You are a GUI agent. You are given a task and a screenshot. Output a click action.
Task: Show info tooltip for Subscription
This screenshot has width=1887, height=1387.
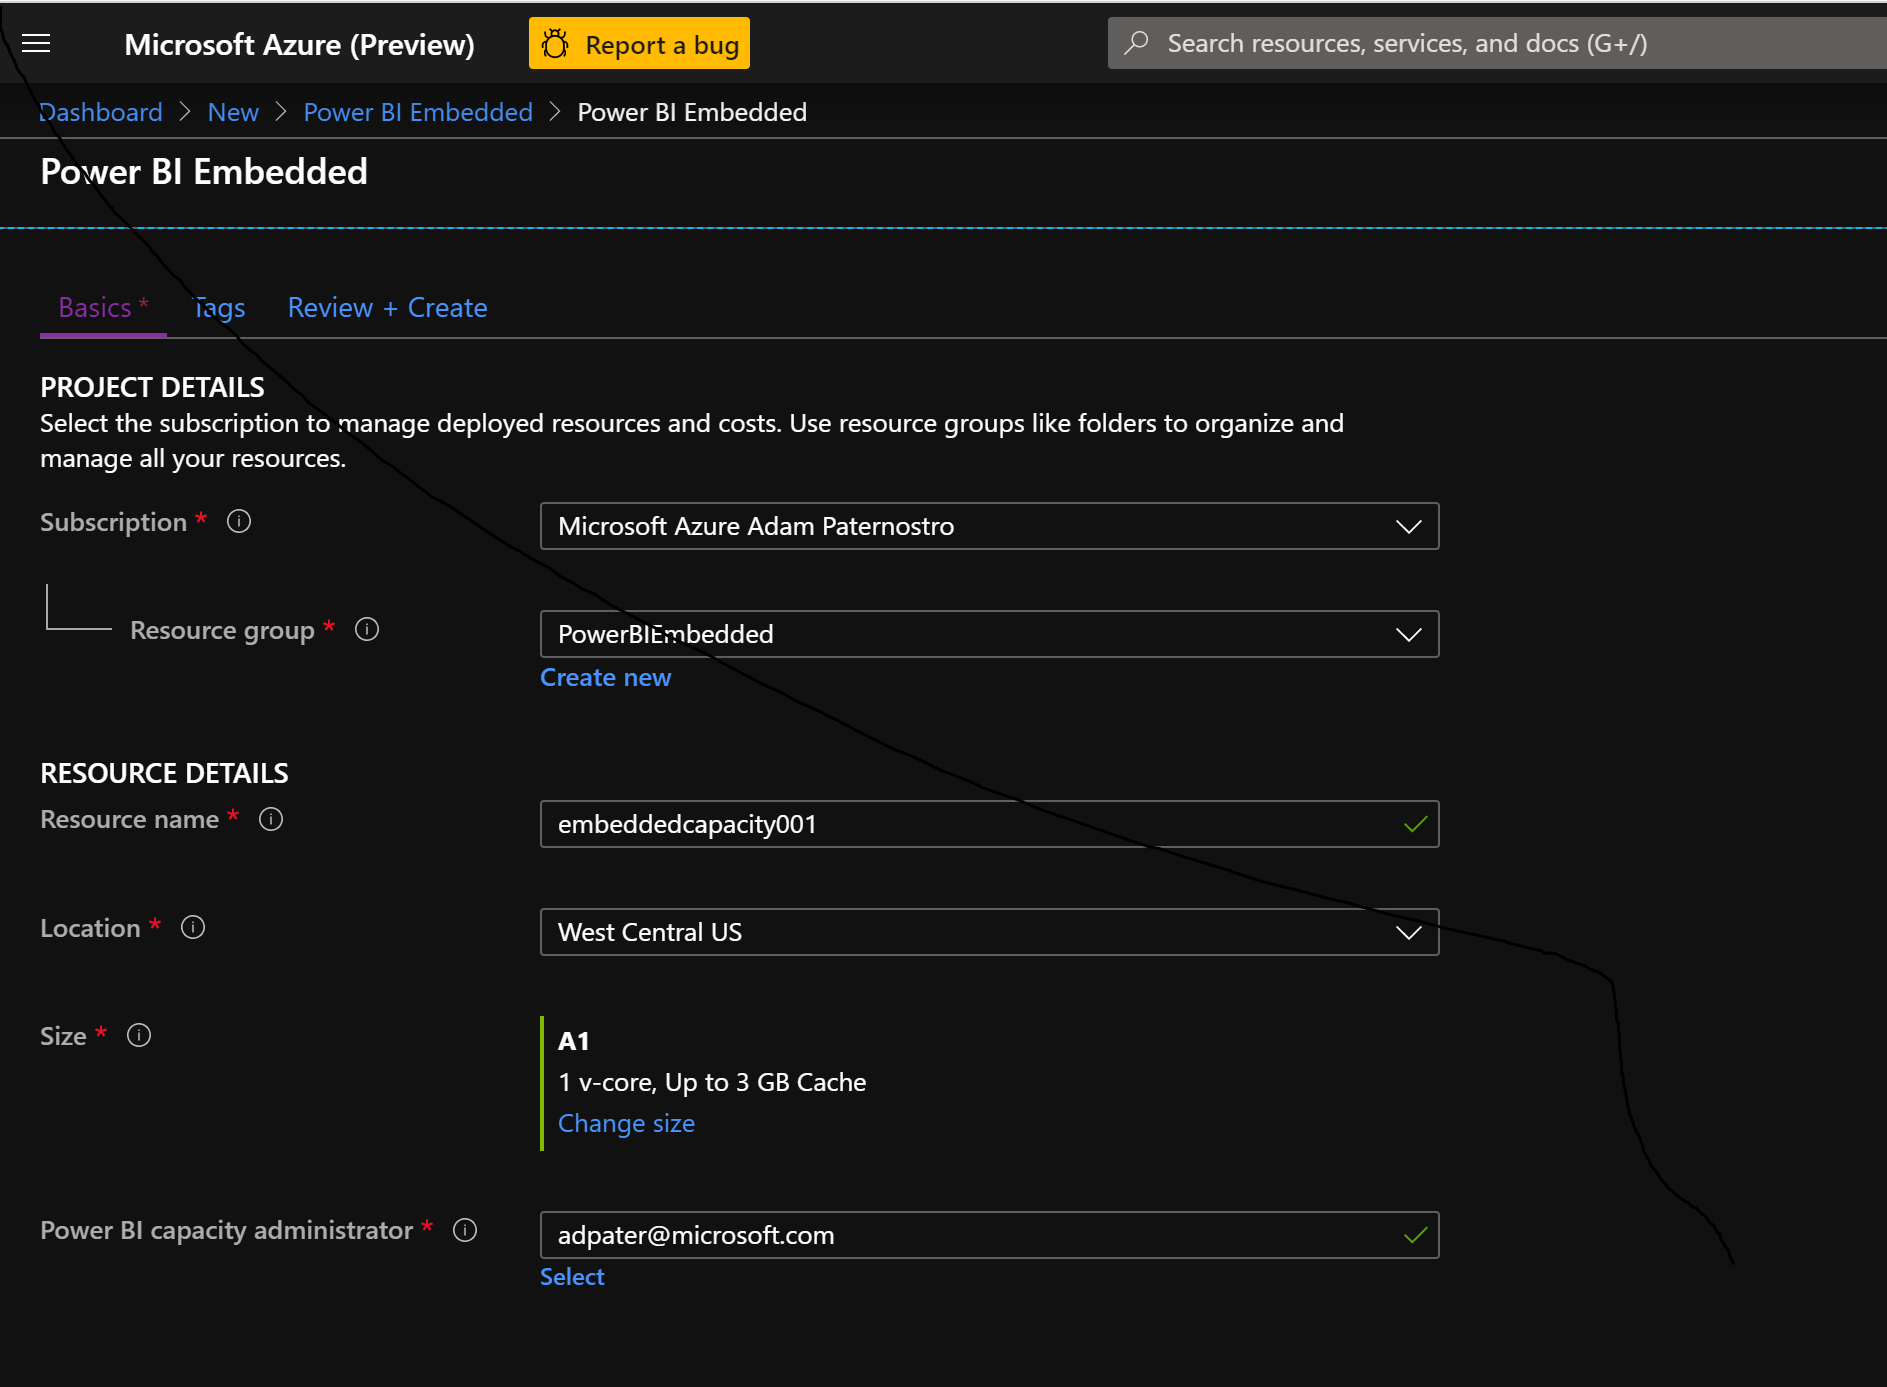click(x=239, y=521)
